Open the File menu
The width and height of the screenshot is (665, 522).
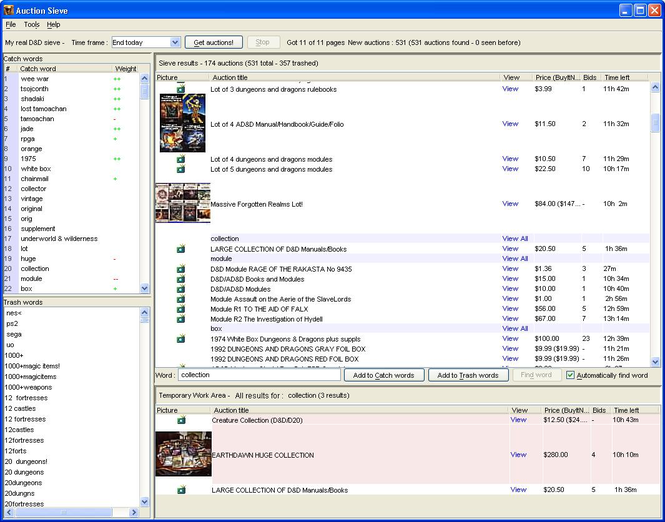coord(10,24)
